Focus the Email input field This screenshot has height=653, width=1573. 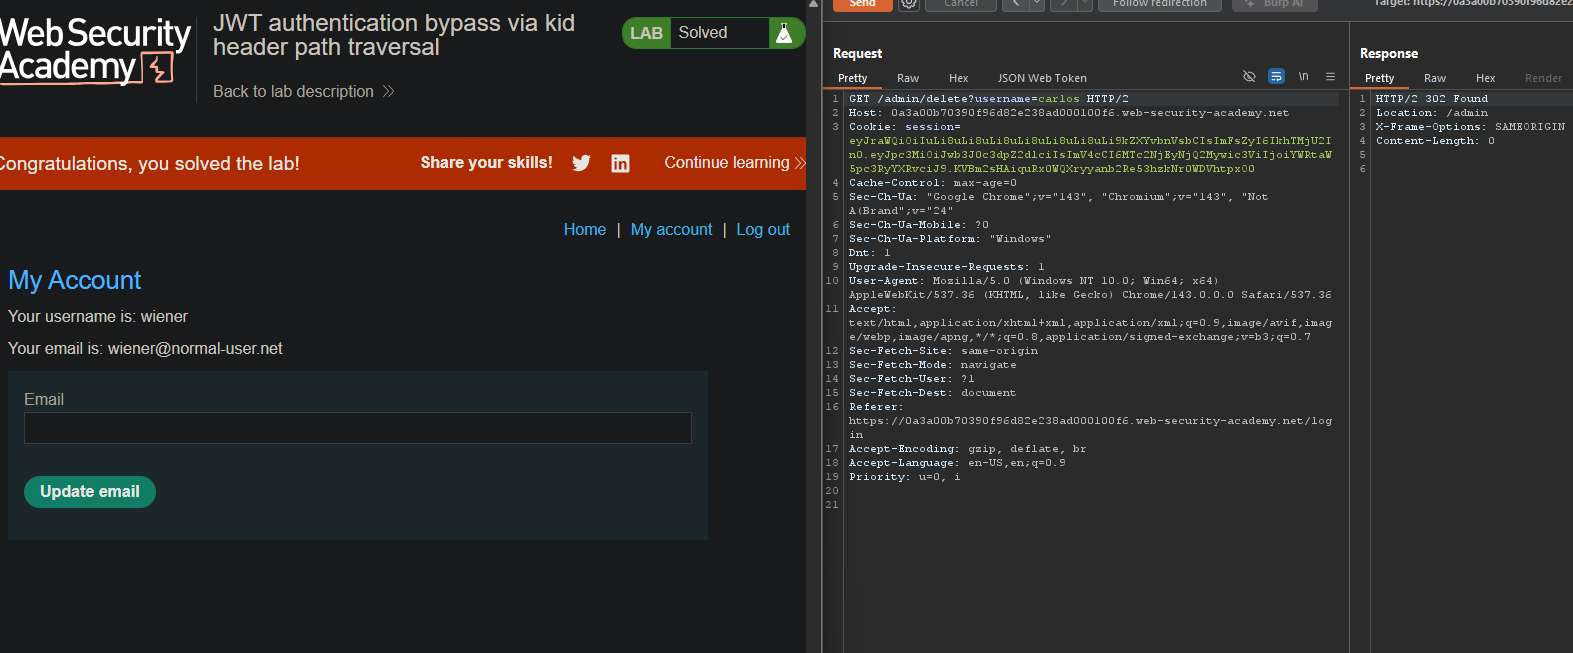358,428
